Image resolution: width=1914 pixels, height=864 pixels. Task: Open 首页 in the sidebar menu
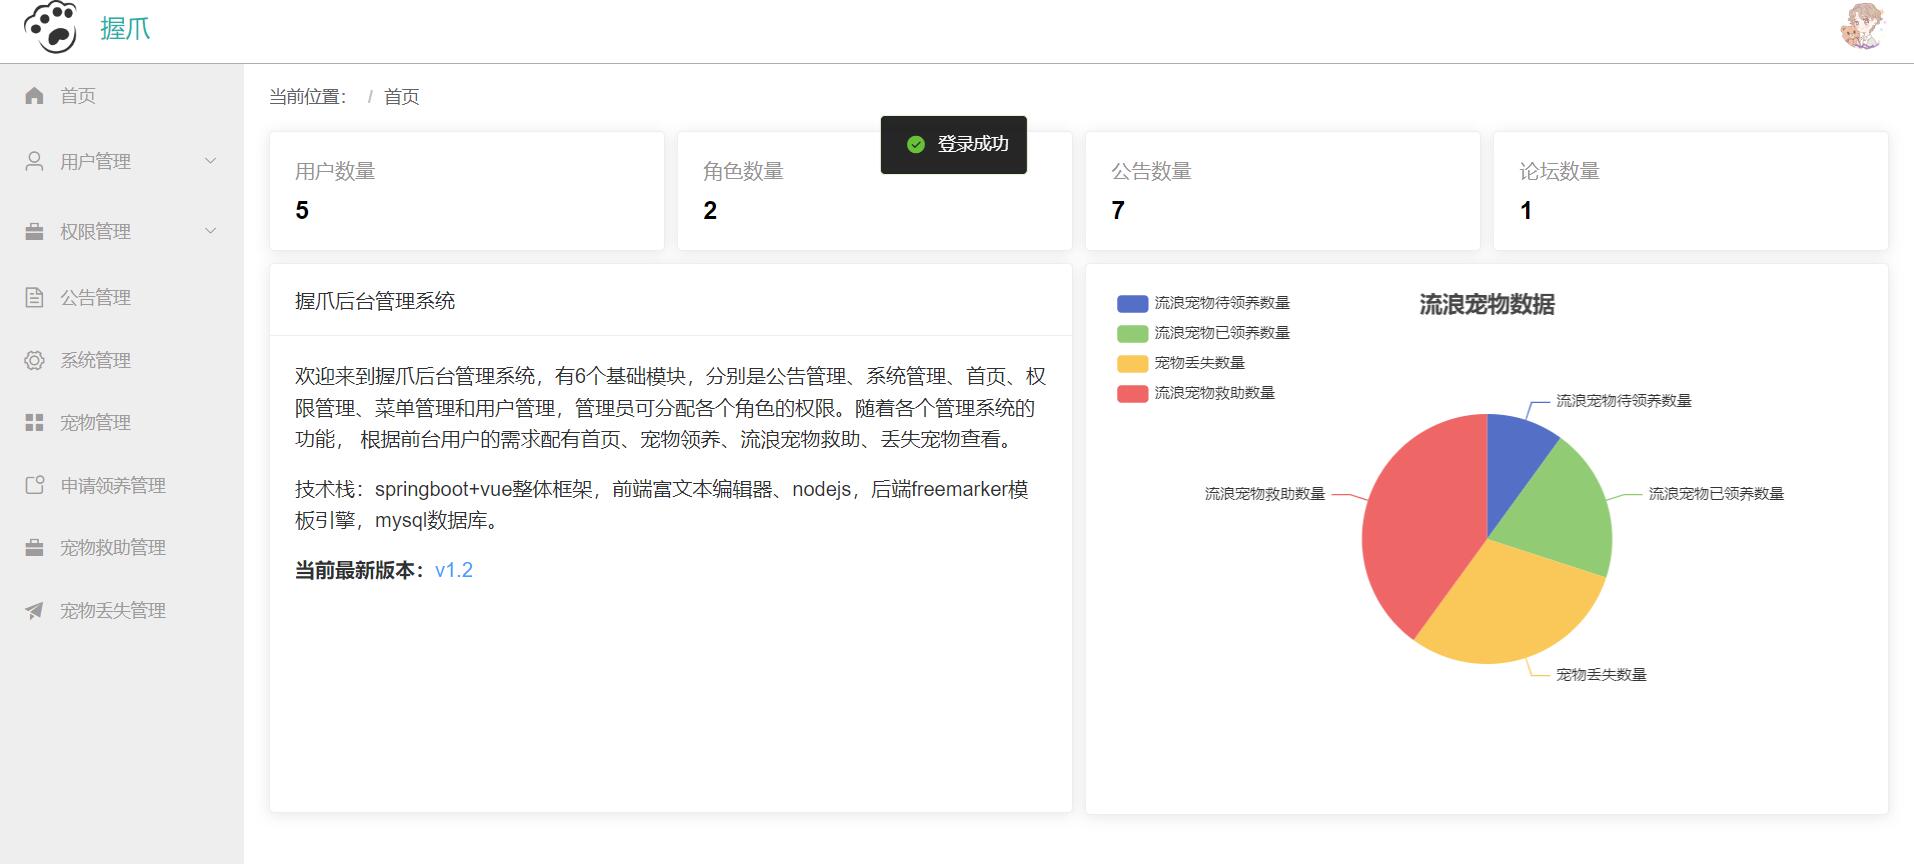tap(121, 95)
